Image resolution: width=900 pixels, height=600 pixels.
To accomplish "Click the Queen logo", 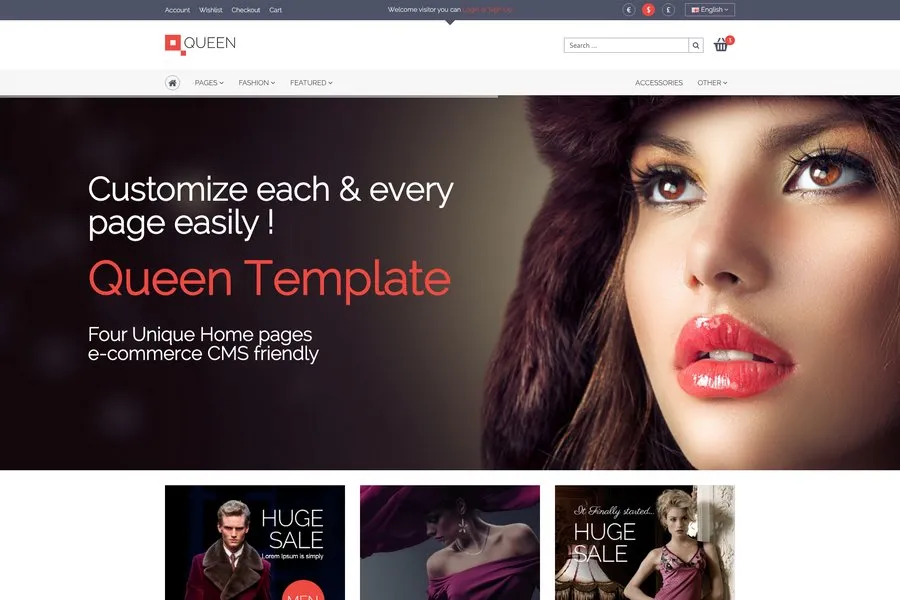I will (201, 44).
